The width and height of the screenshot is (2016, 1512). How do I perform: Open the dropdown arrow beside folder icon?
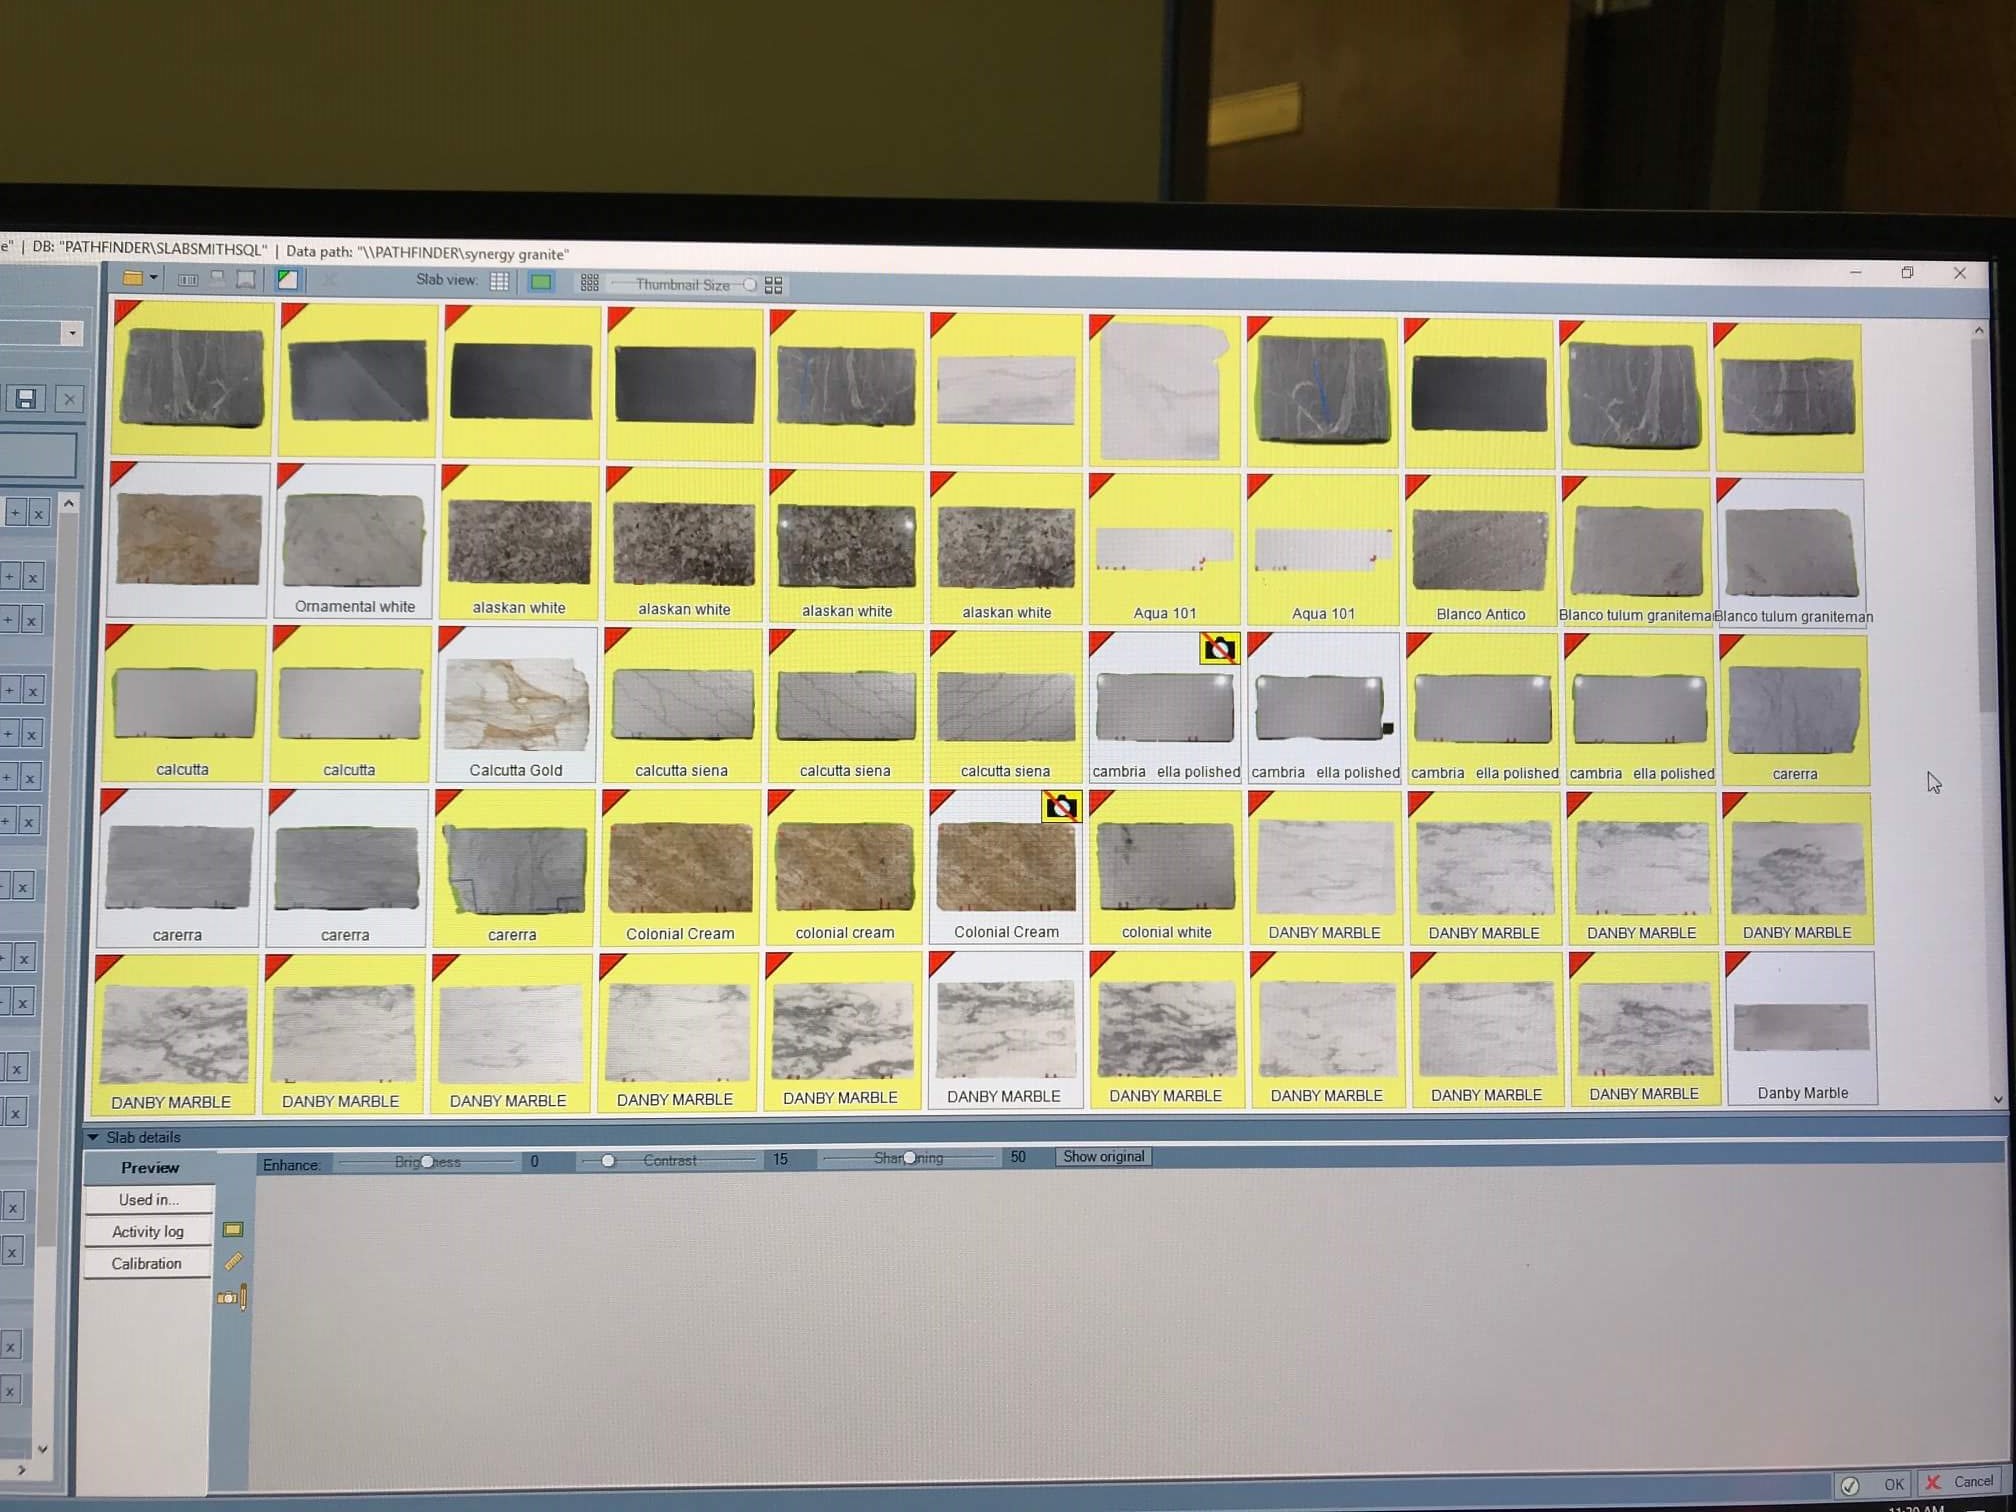[154, 278]
